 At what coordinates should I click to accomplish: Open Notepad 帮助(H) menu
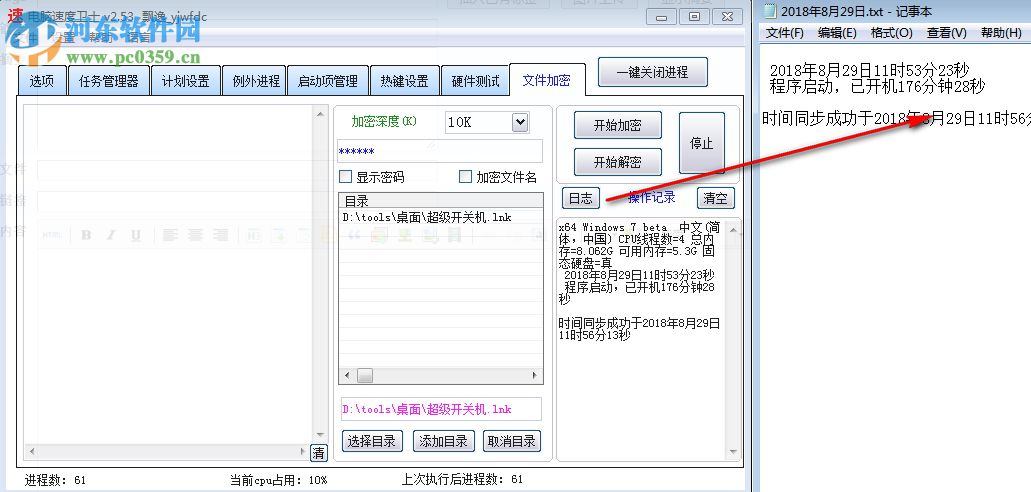(x=1001, y=32)
